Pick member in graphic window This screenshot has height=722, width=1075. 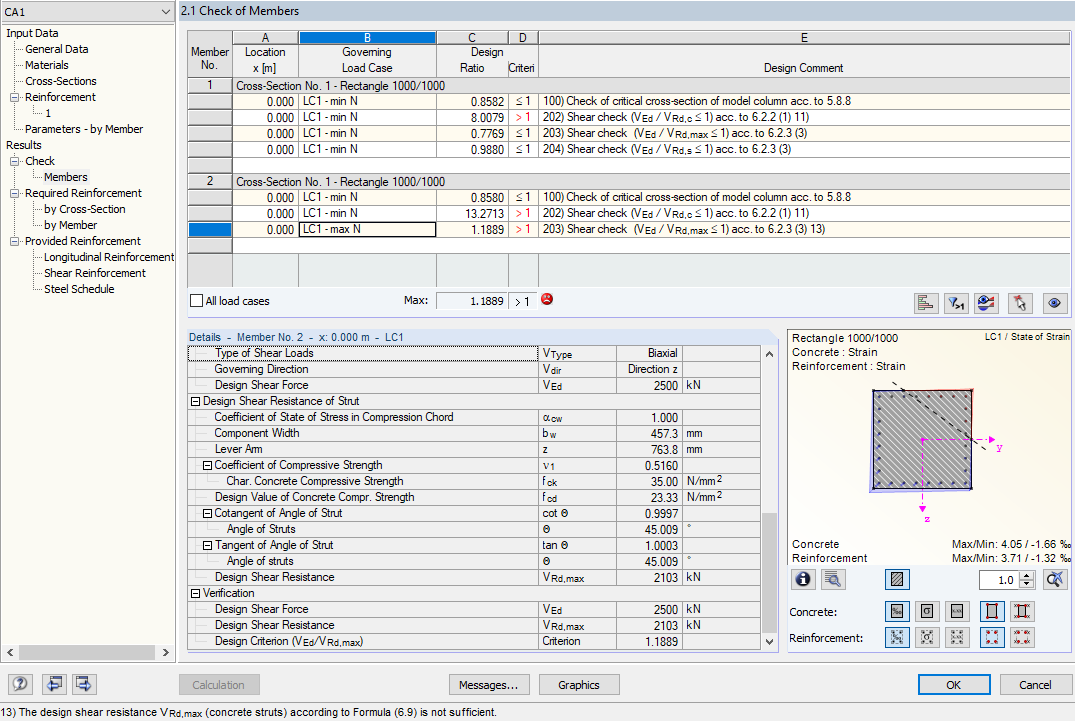(1020, 303)
